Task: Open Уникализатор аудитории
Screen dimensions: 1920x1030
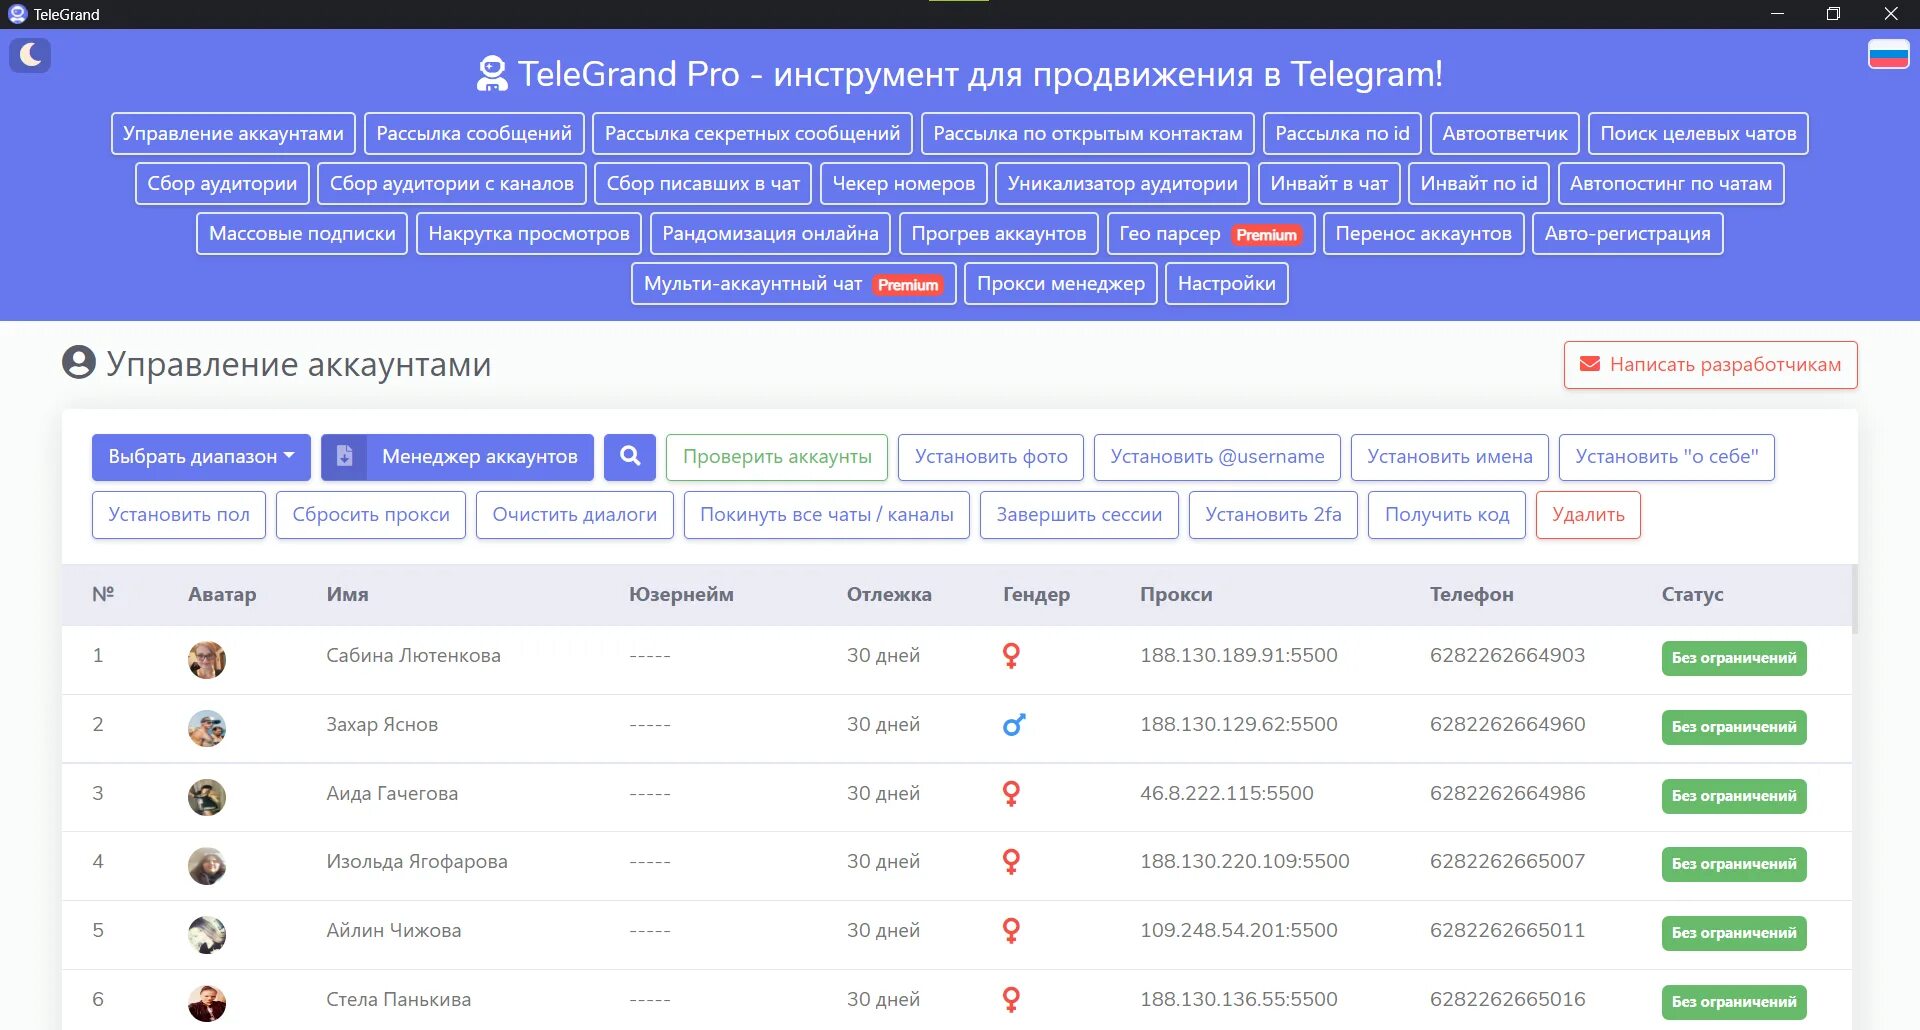Action: (1122, 184)
